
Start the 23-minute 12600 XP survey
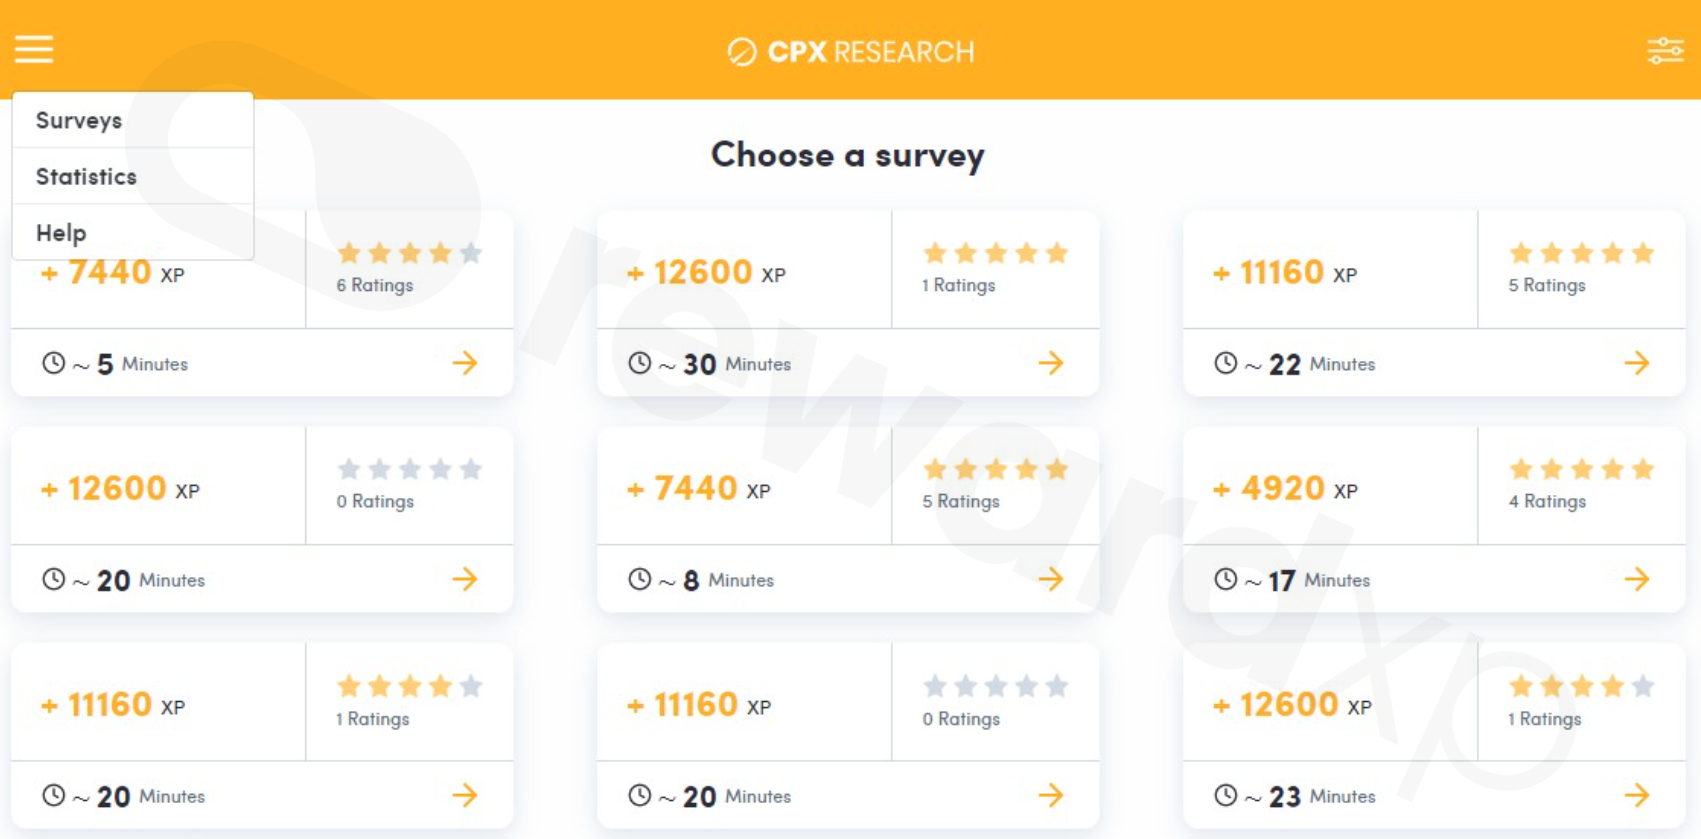1637,795
